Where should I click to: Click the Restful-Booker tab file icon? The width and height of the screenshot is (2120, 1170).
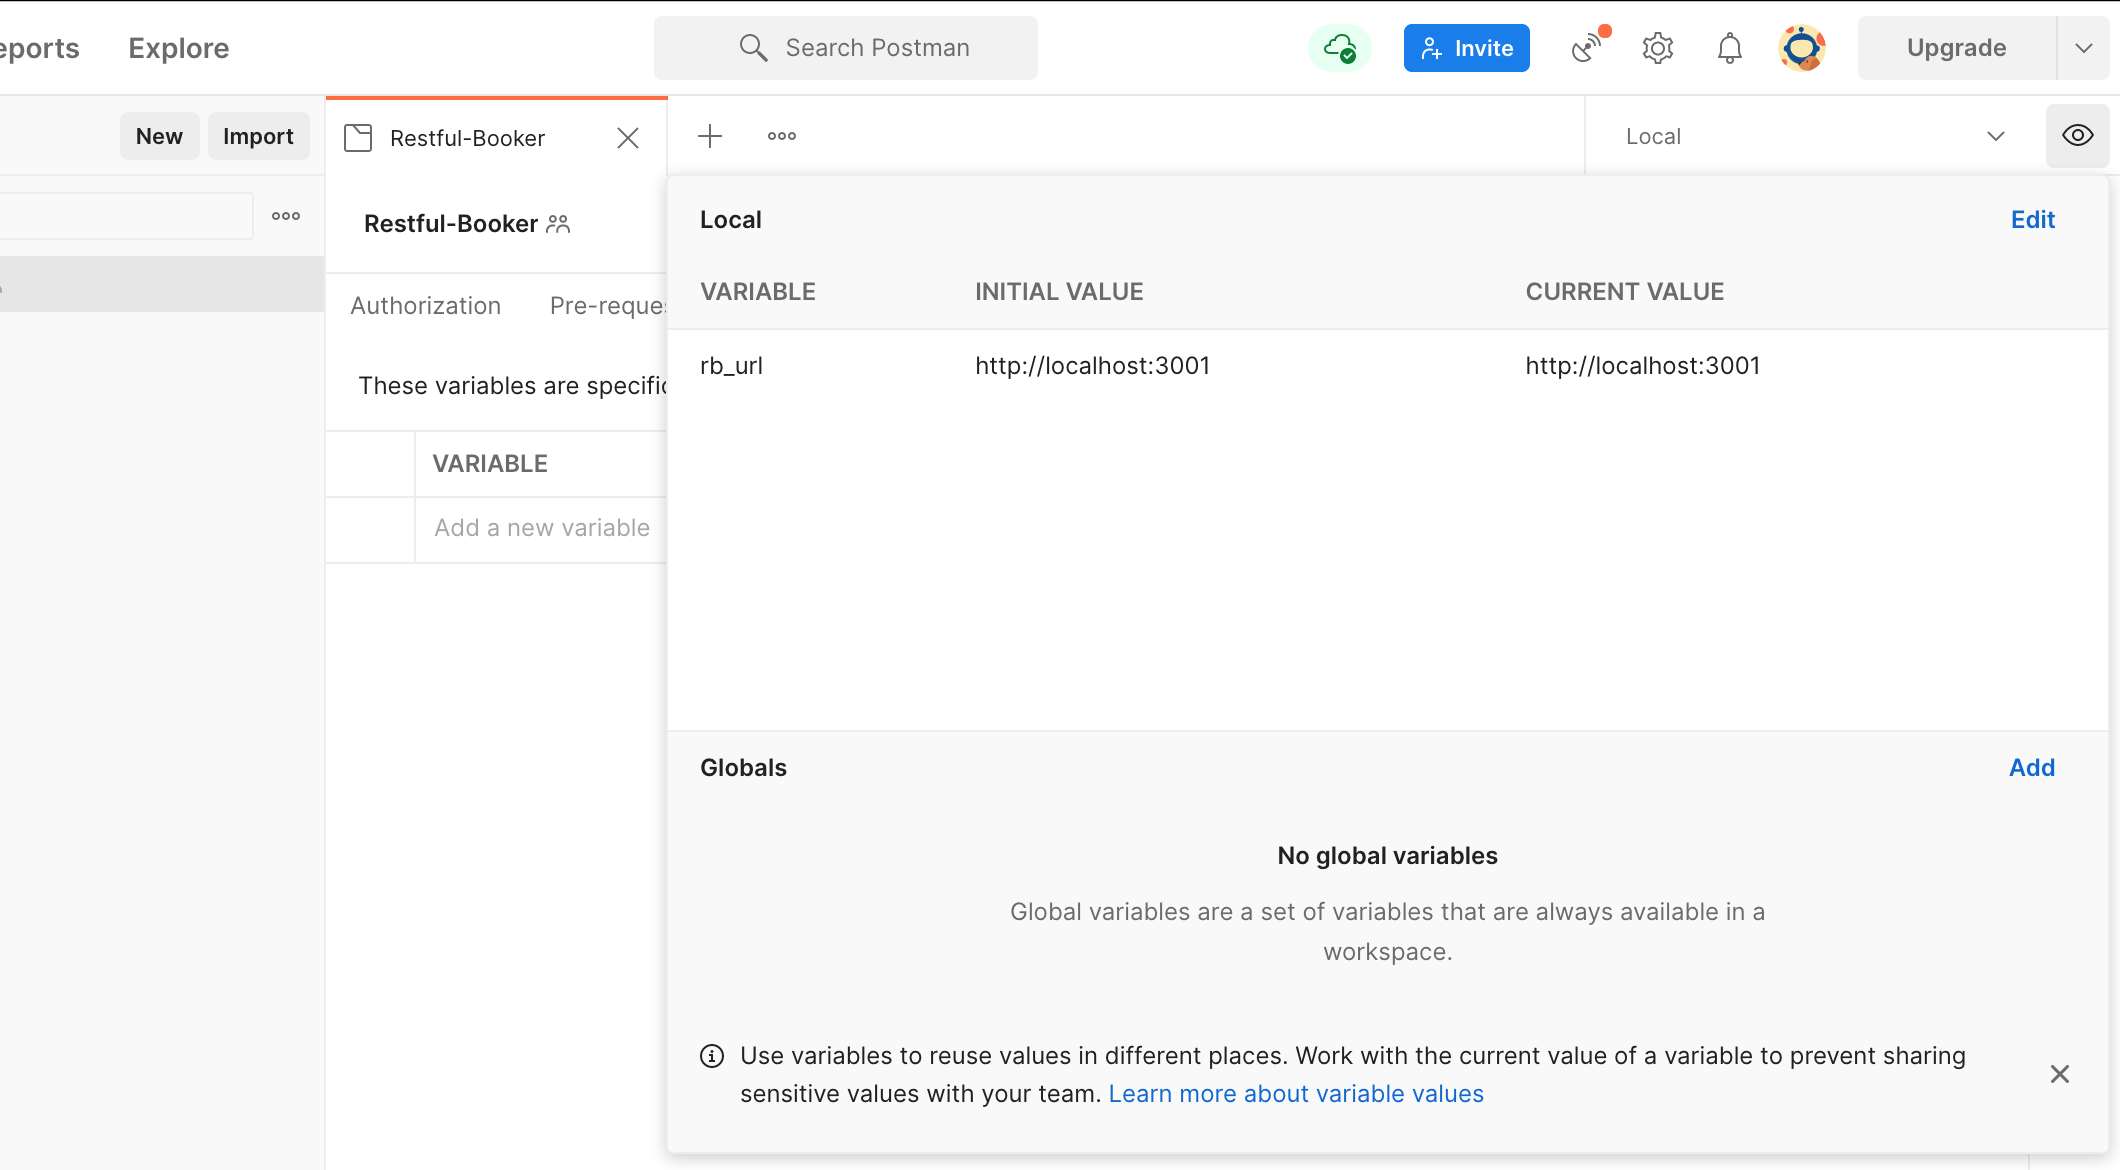358,138
